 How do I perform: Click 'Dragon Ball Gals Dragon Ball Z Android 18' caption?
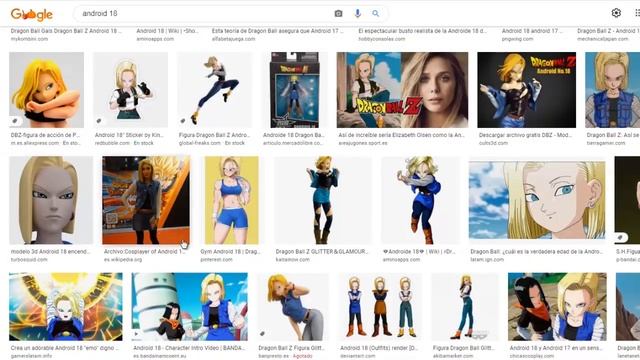[x=66, y=31]
